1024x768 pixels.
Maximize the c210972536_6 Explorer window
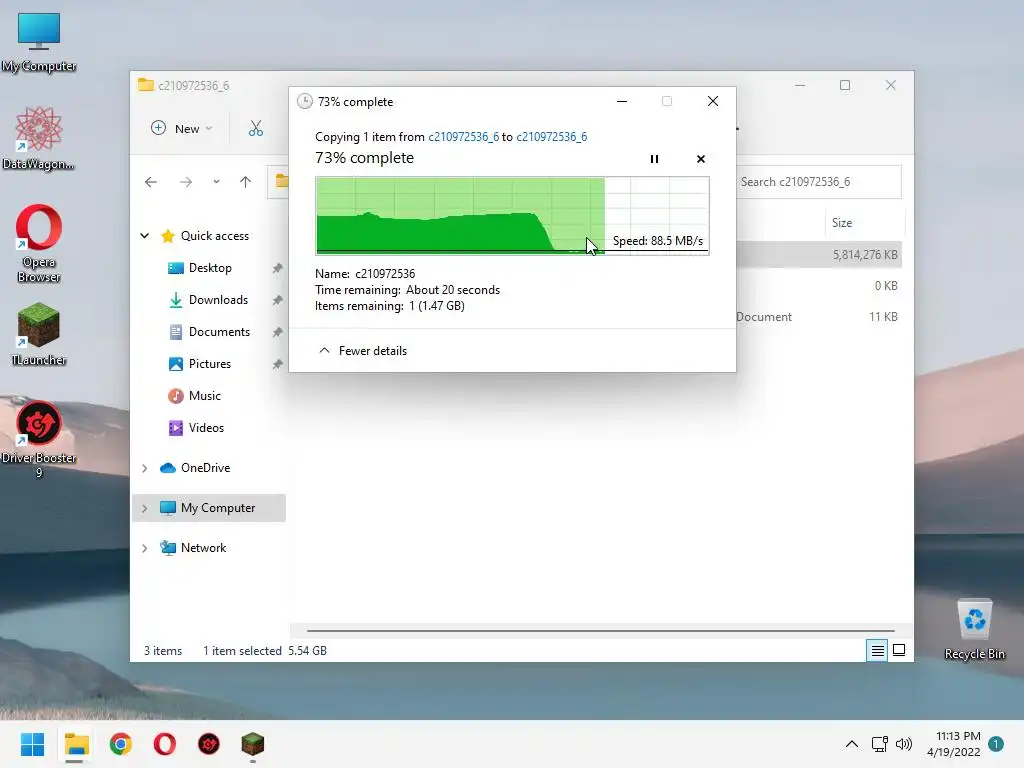point(845,85)
